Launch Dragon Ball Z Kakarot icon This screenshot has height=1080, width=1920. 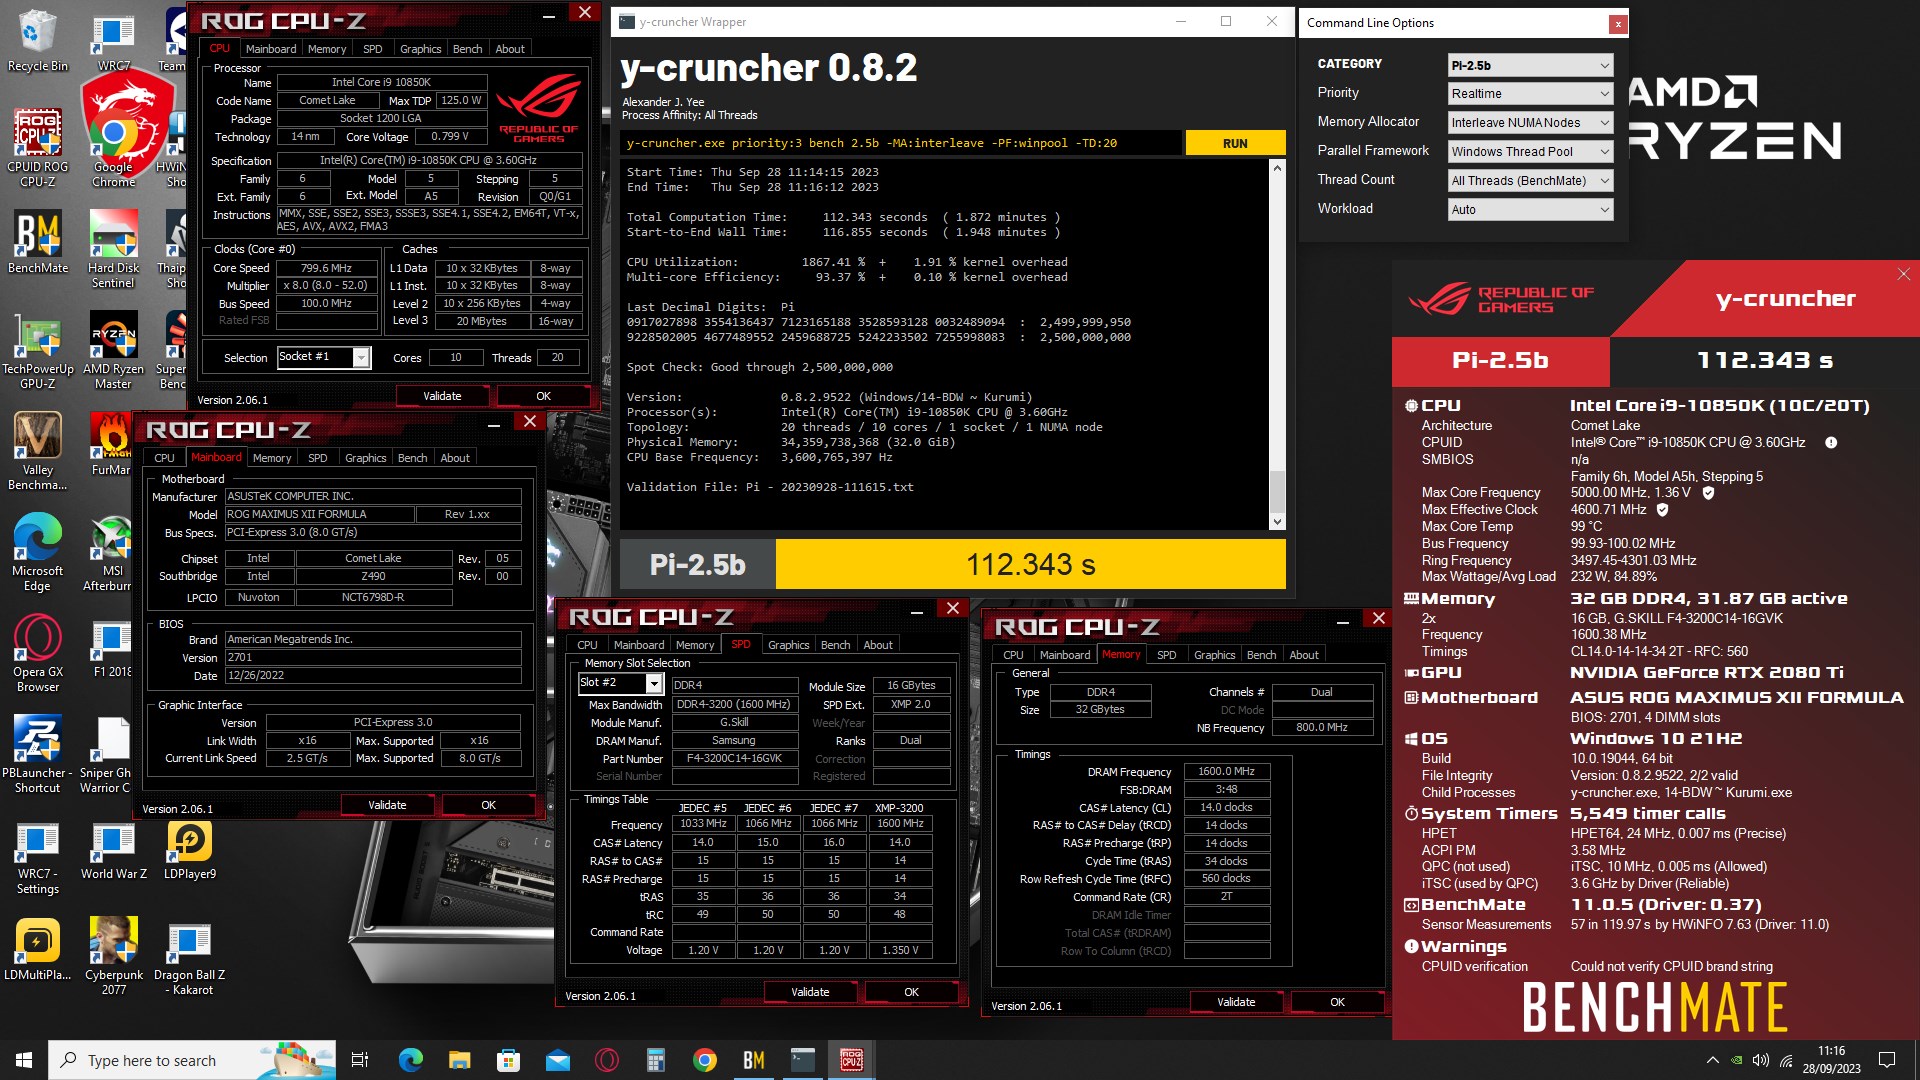[x=190, y=955]
